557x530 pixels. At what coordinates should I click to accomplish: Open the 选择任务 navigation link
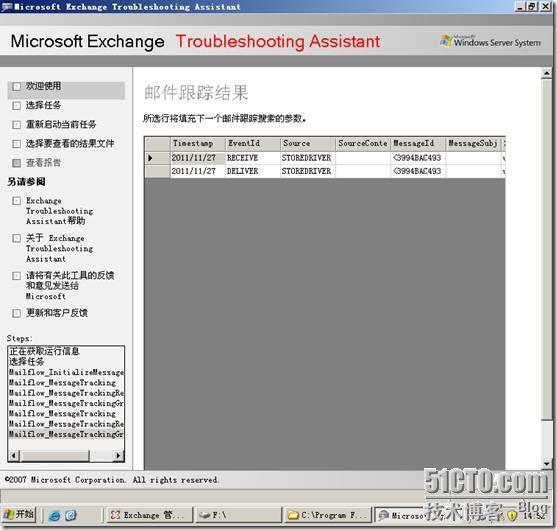click(x=43, y=105)
